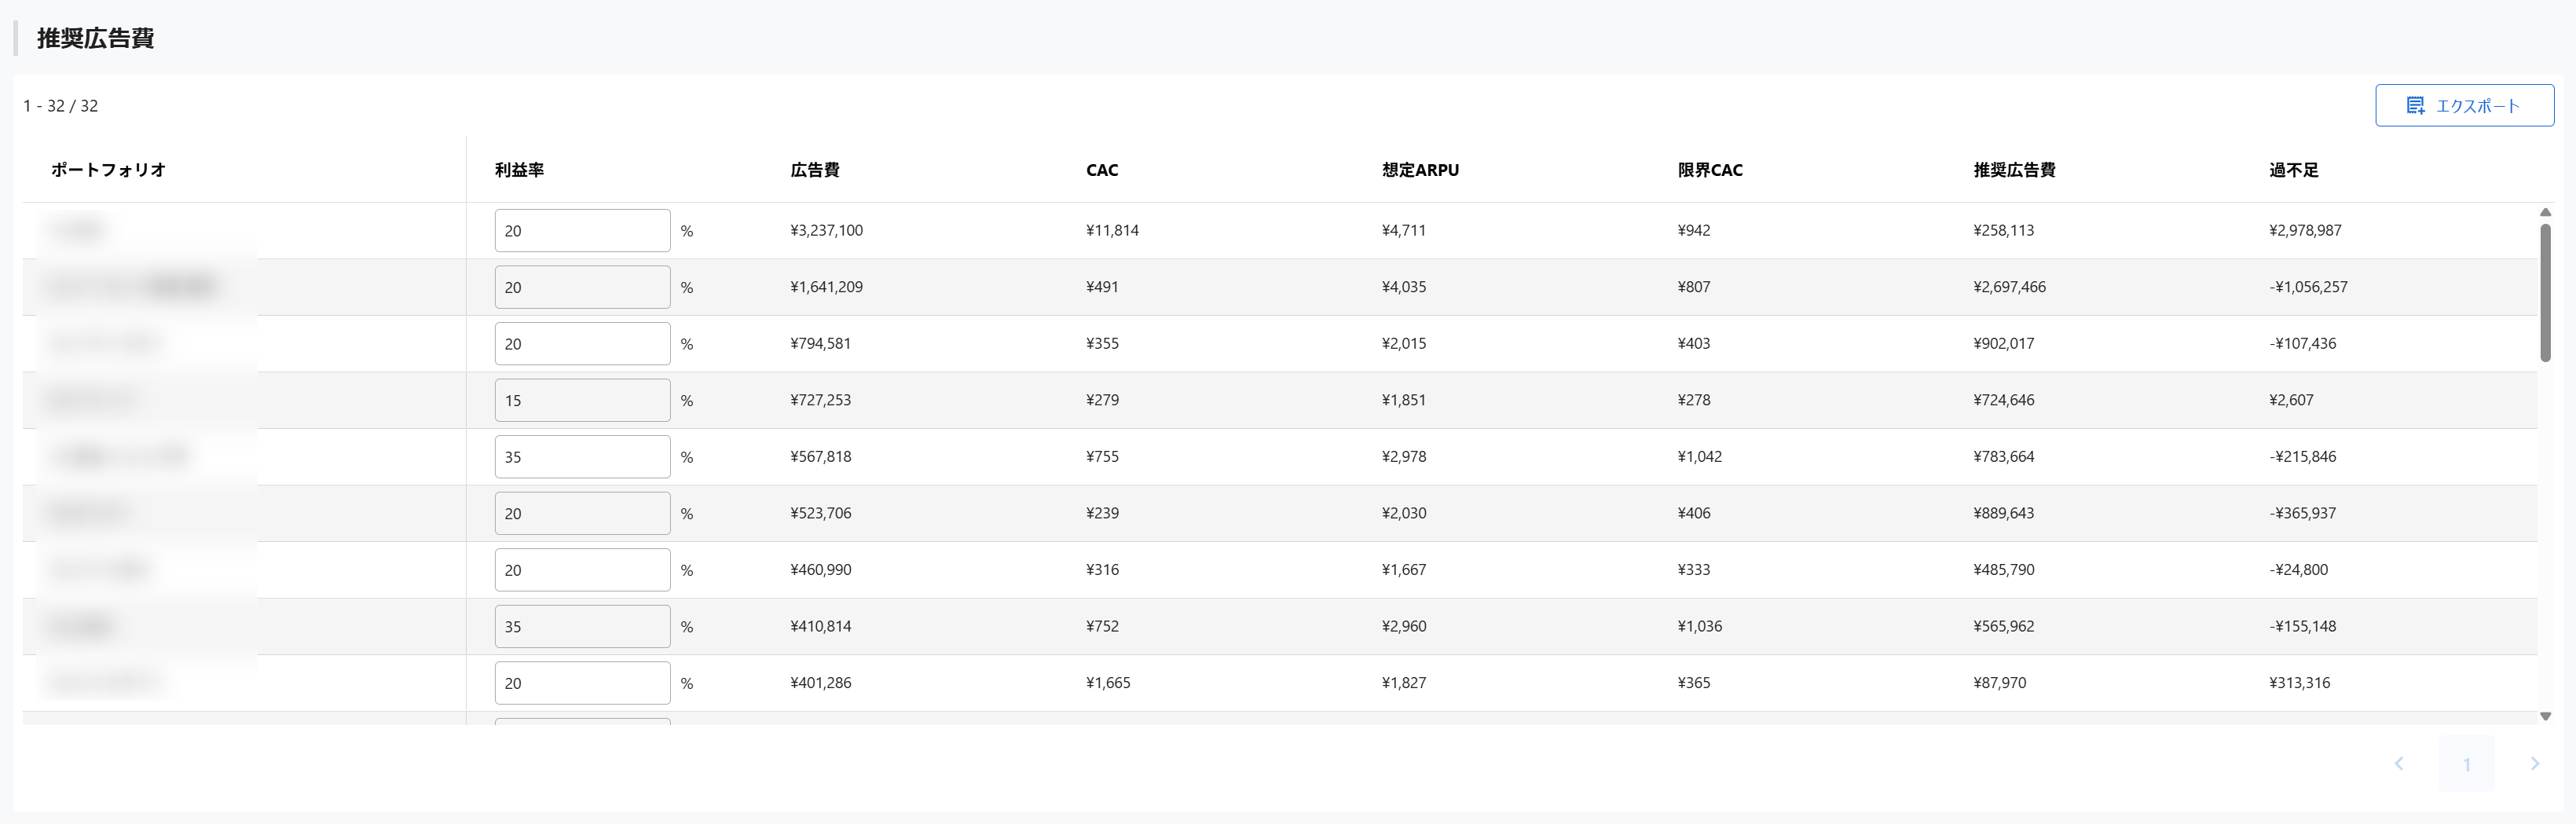Sort by 限界CAC column header
This screenshot has height=824, width=2576.
click(x=1710, y=170)
